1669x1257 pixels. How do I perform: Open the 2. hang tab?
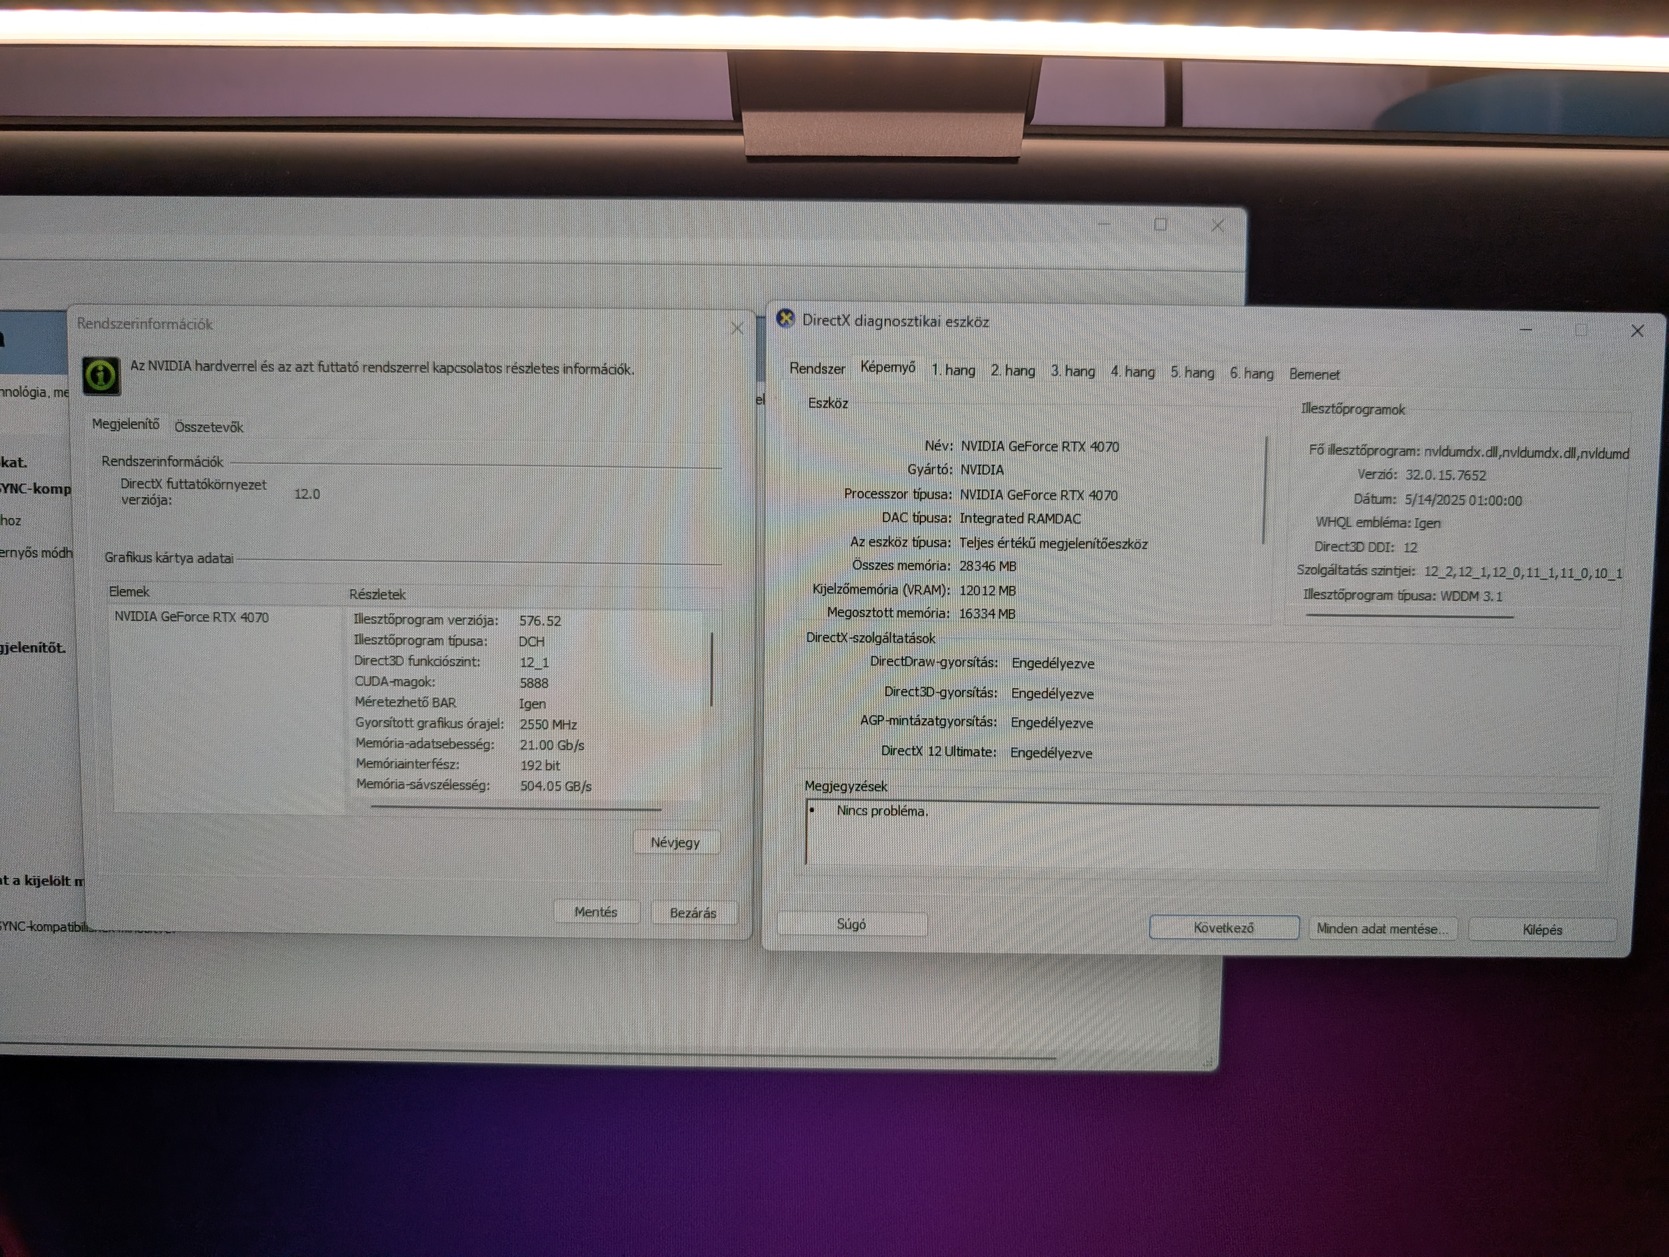point(1013,371)
